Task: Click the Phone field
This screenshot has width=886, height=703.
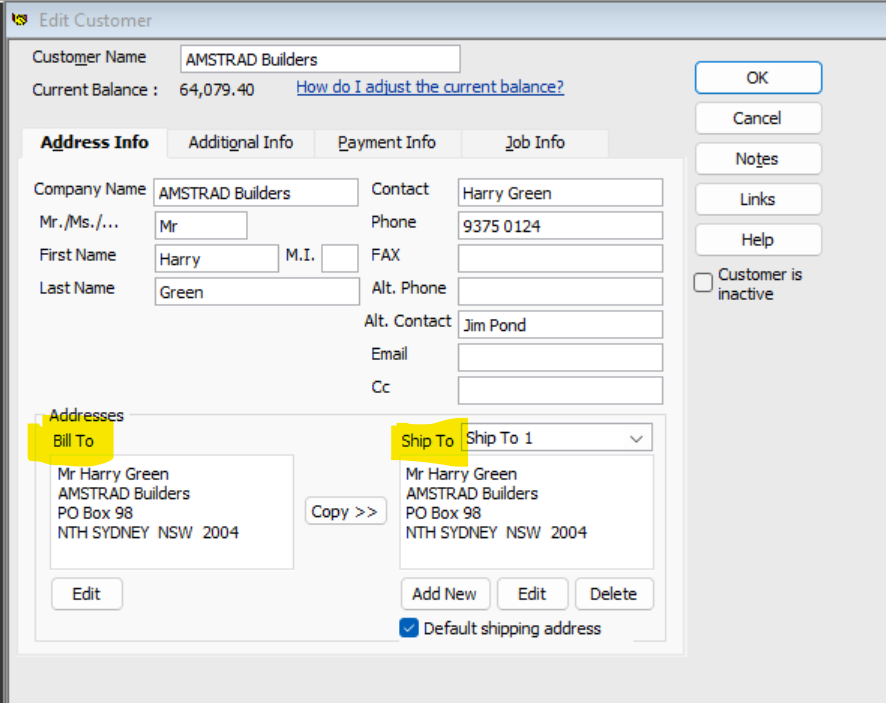Action: [561, 225]
